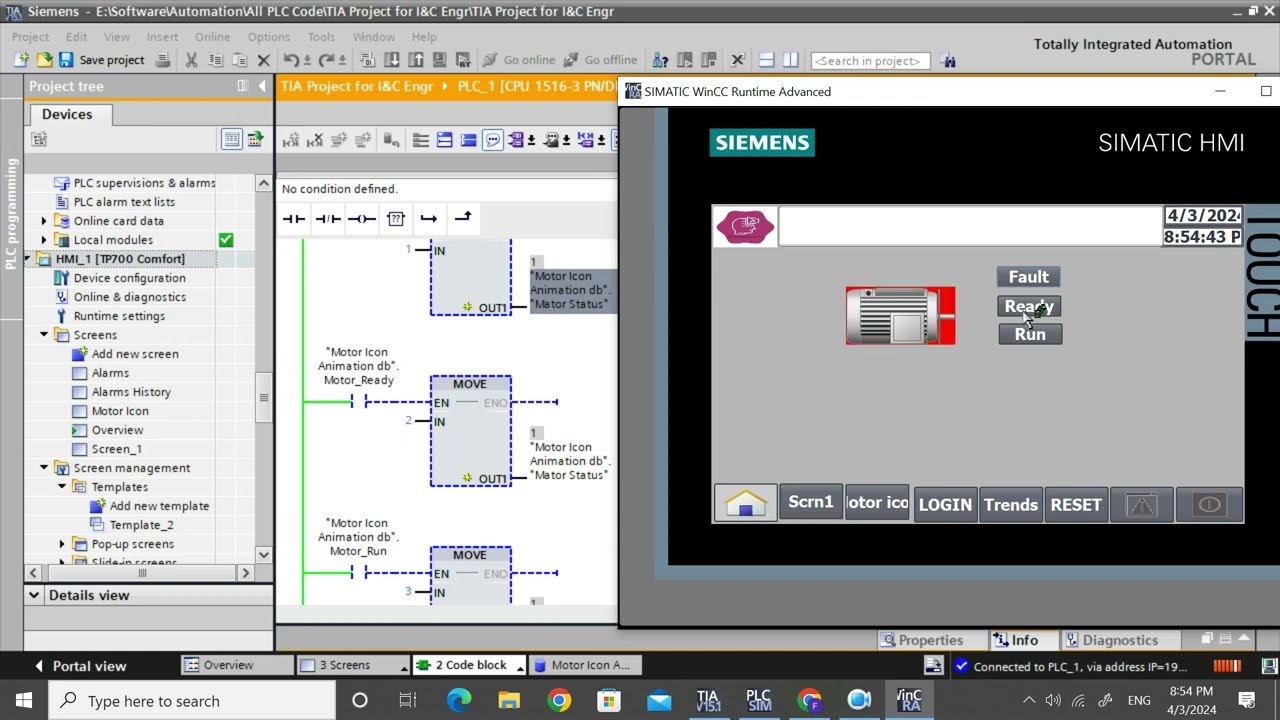Open PLCSIM from the Windows taskbar
This screenshot has width=1280, height=720.
(x=758, y=700)
